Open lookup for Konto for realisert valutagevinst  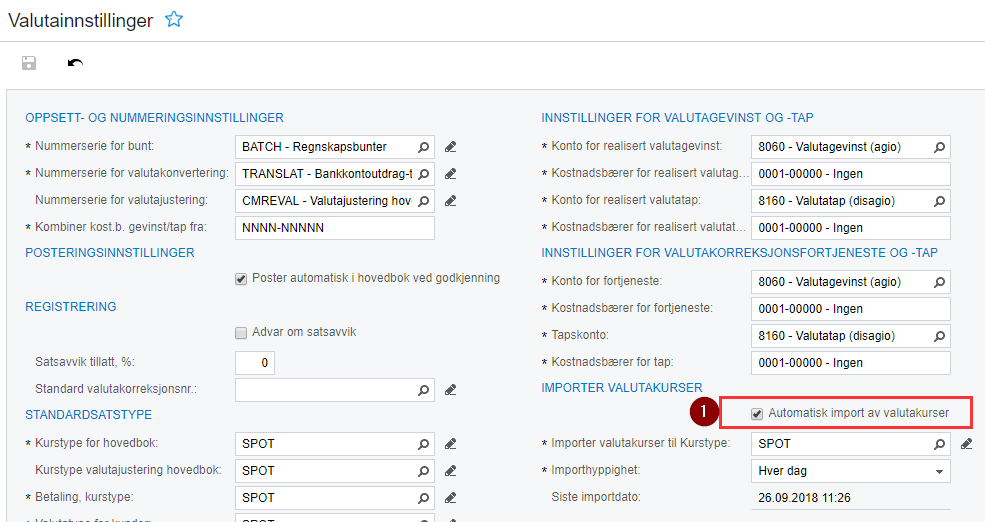point(940,147)
